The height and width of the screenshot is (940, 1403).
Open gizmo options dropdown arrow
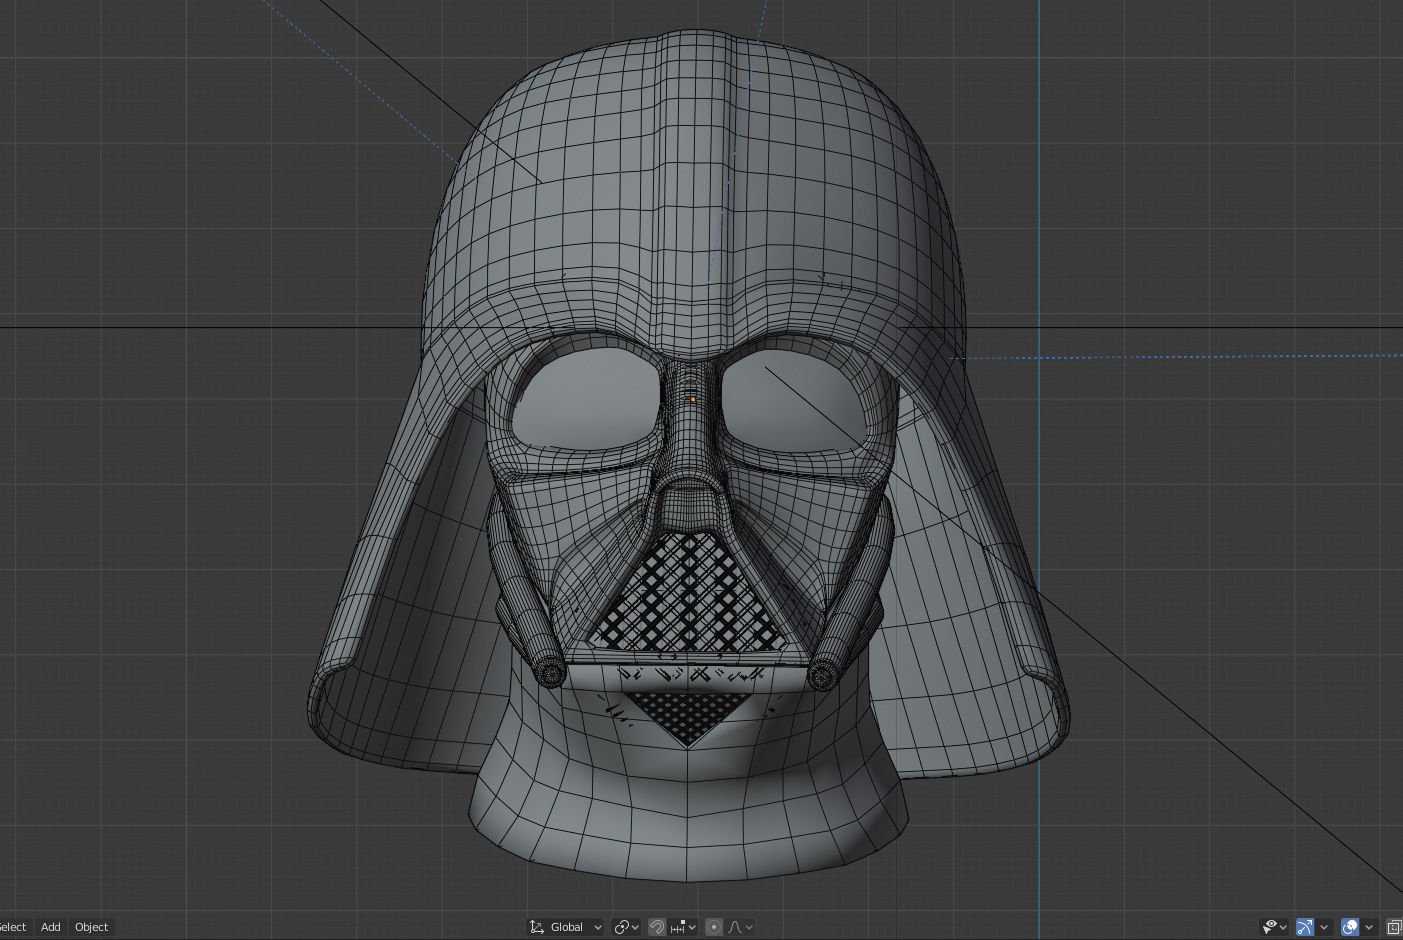(1324, 927)
